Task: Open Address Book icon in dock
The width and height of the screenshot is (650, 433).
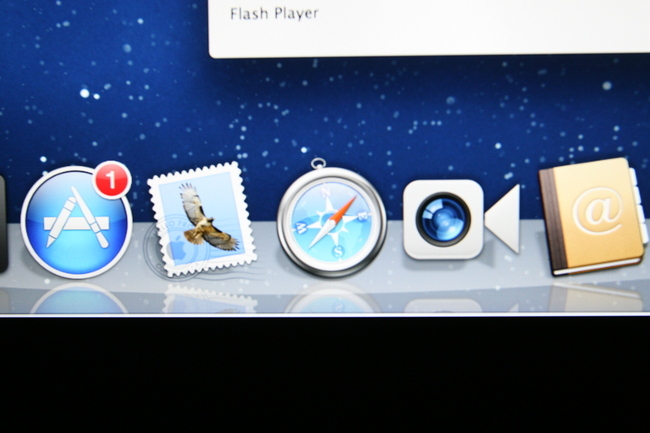Action: (593, 216)
